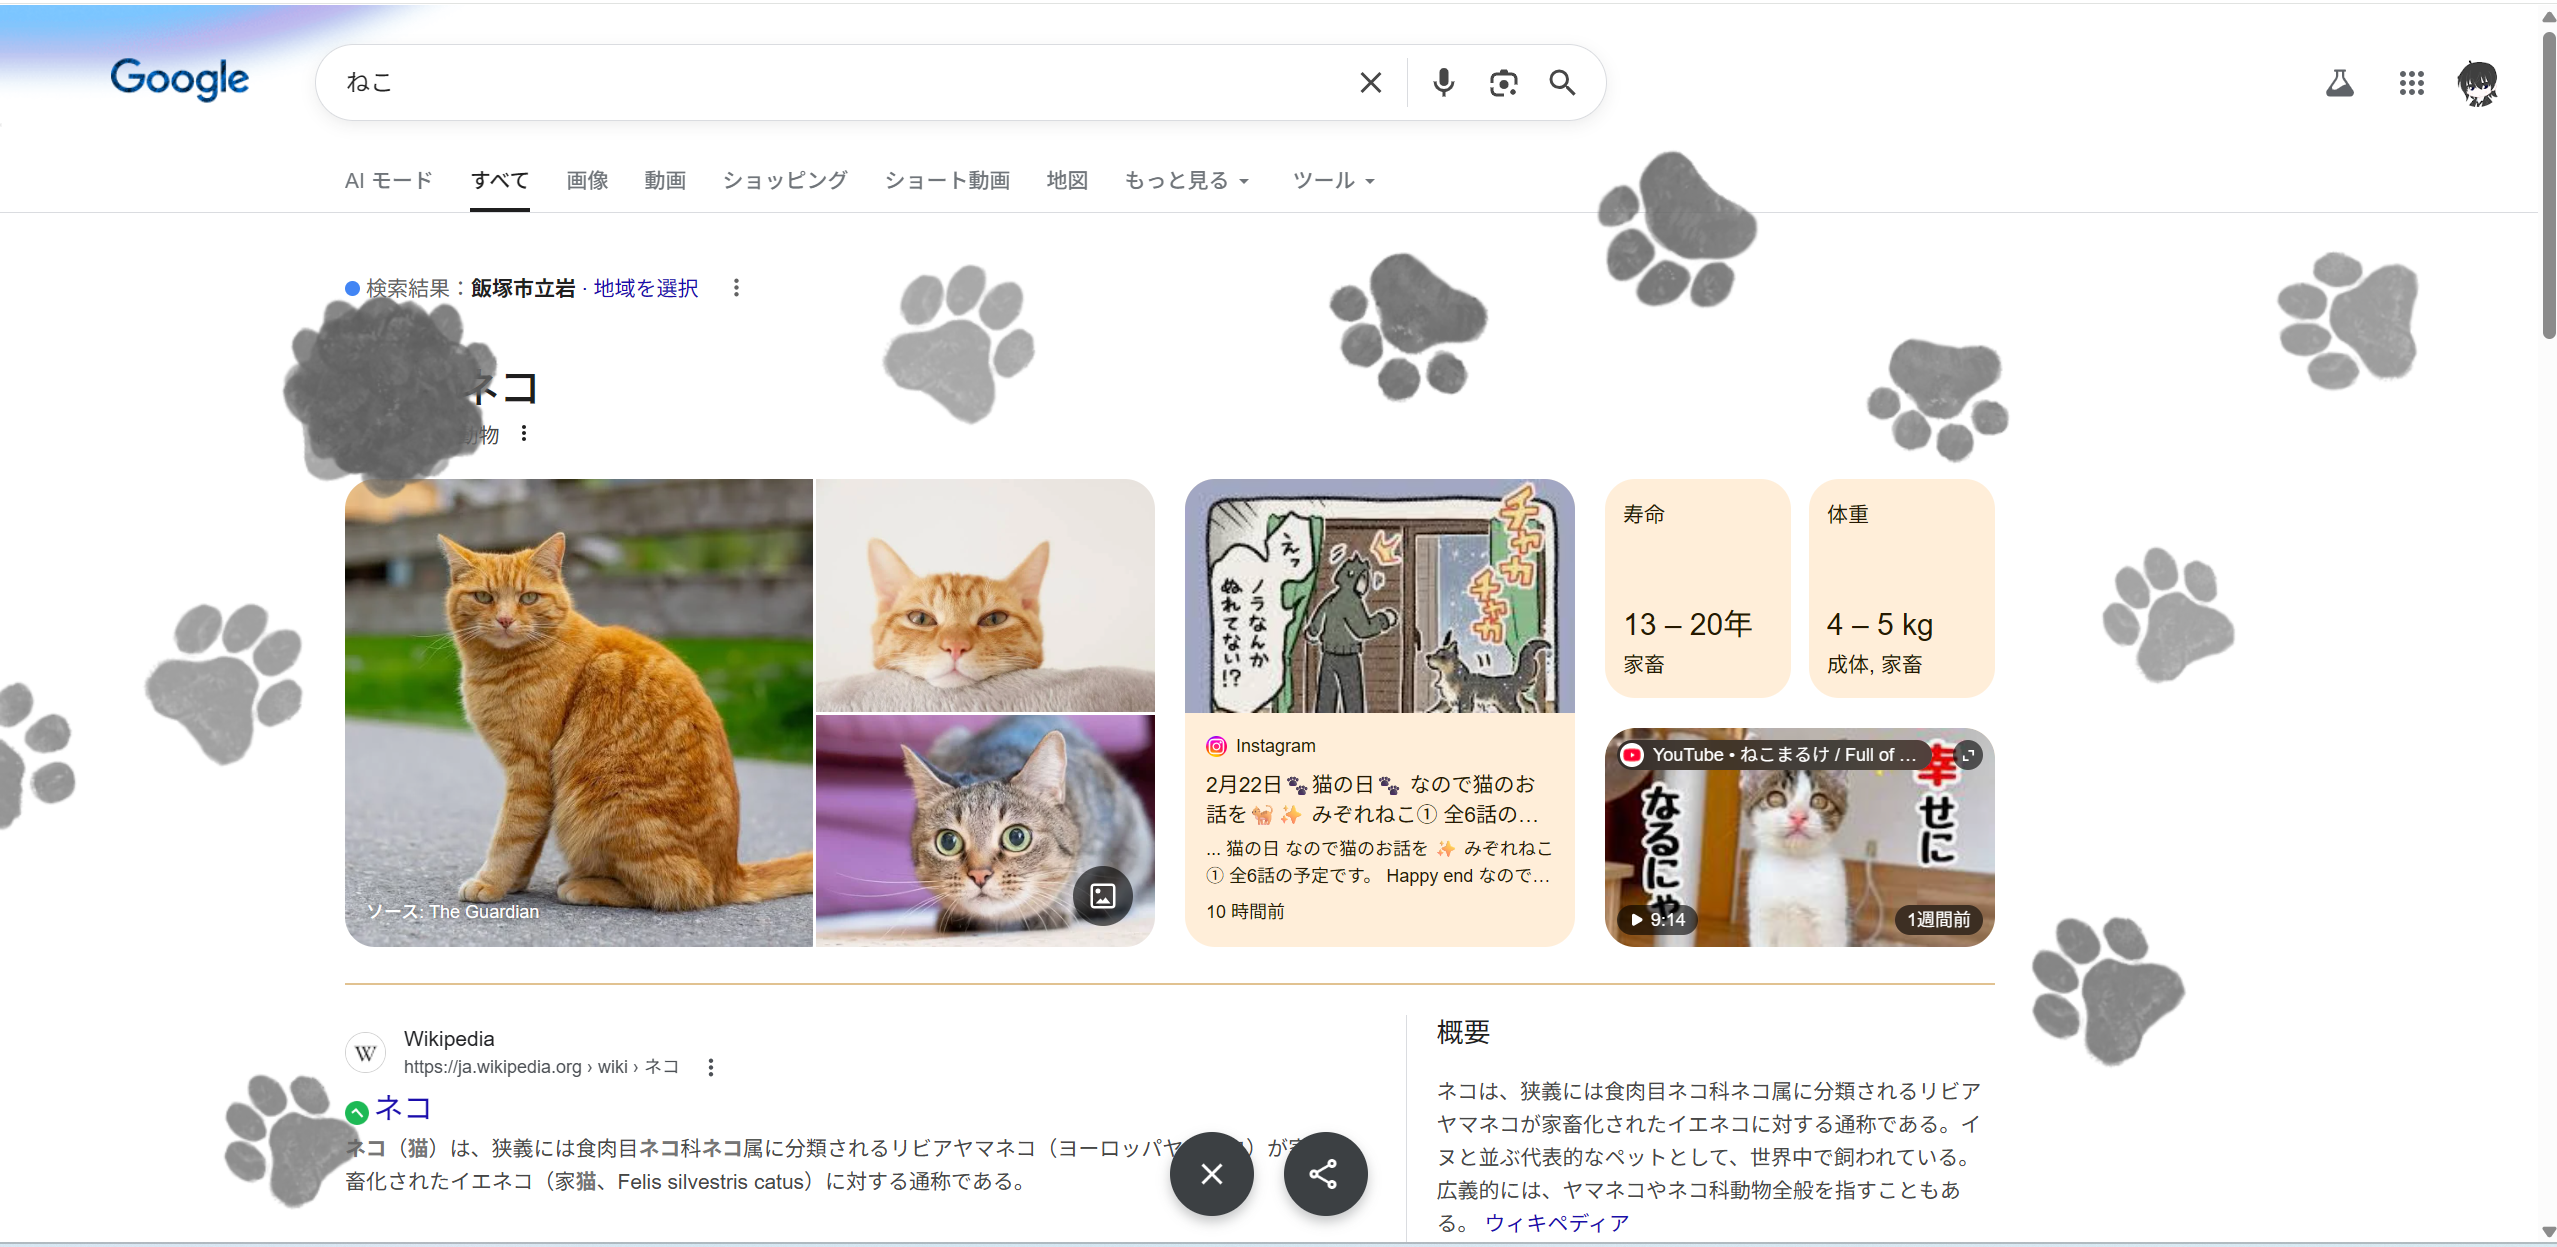The width and height of the screenshot is (2557, 1247).
Task: Switch to the 画像 tab
Action: coord(587,181)
